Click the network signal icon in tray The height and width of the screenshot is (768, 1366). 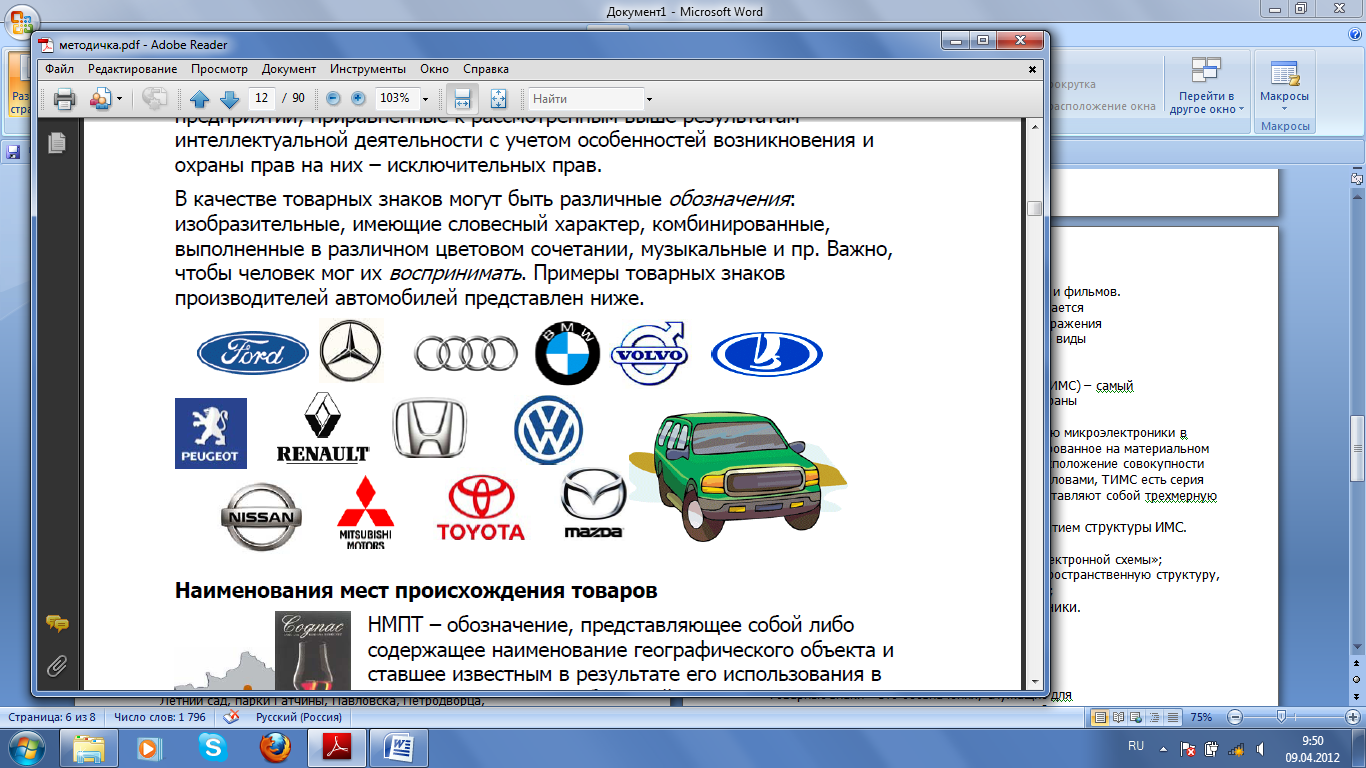pos(1236,748)
